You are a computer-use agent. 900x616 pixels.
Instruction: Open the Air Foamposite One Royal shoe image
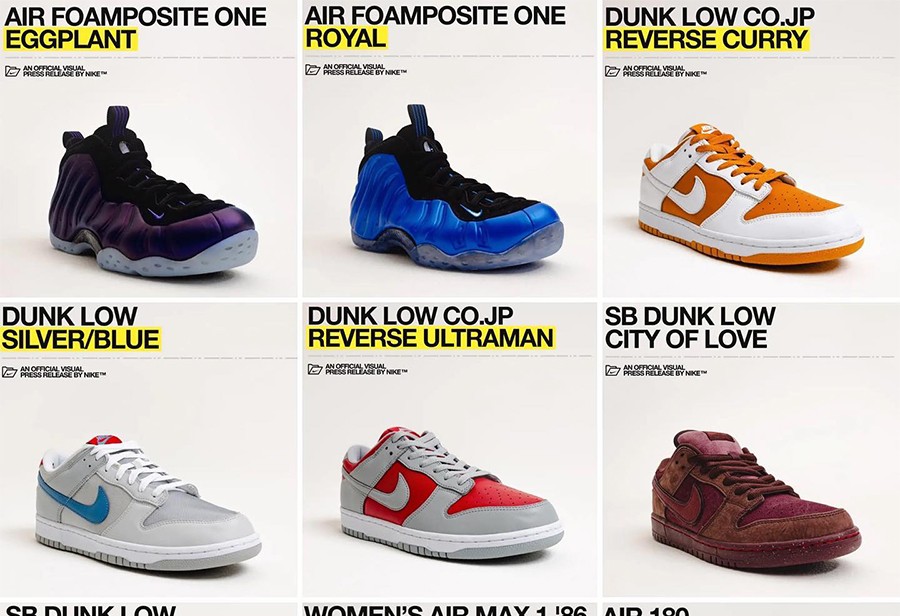[456, 187]
